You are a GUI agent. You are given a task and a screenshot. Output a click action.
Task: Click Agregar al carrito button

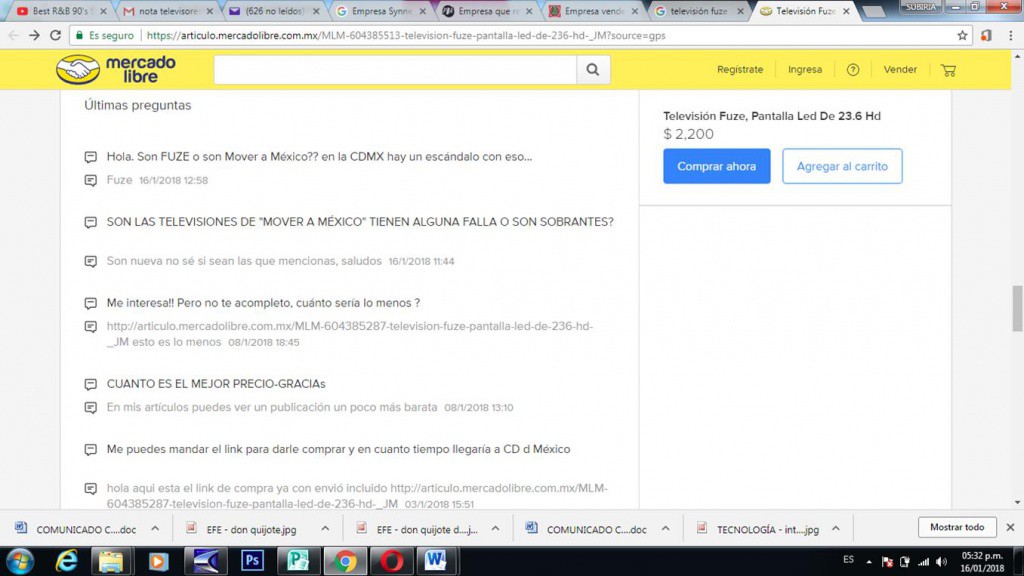(842, 166)
